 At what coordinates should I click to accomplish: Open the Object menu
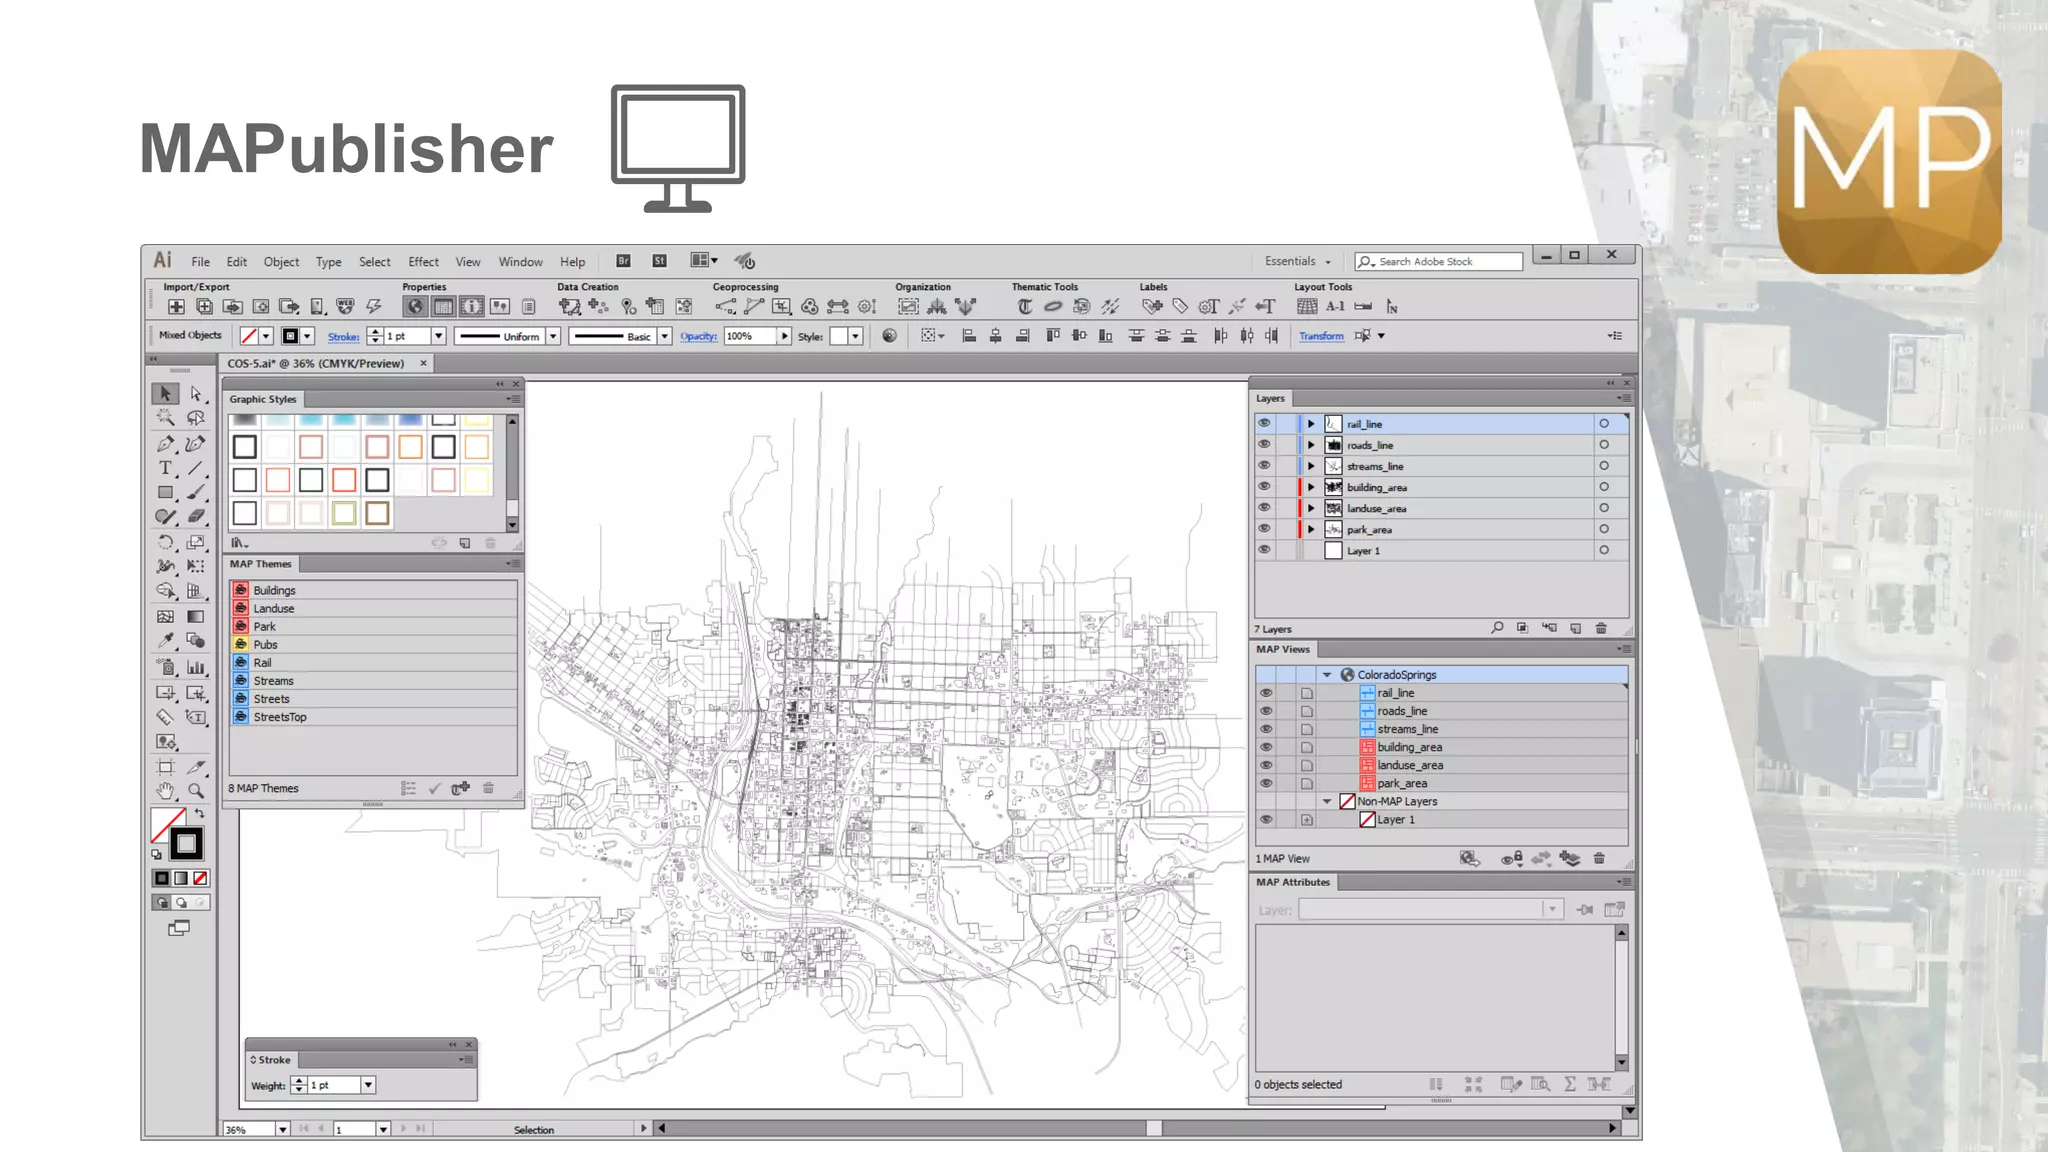click(x=281, y=262)
